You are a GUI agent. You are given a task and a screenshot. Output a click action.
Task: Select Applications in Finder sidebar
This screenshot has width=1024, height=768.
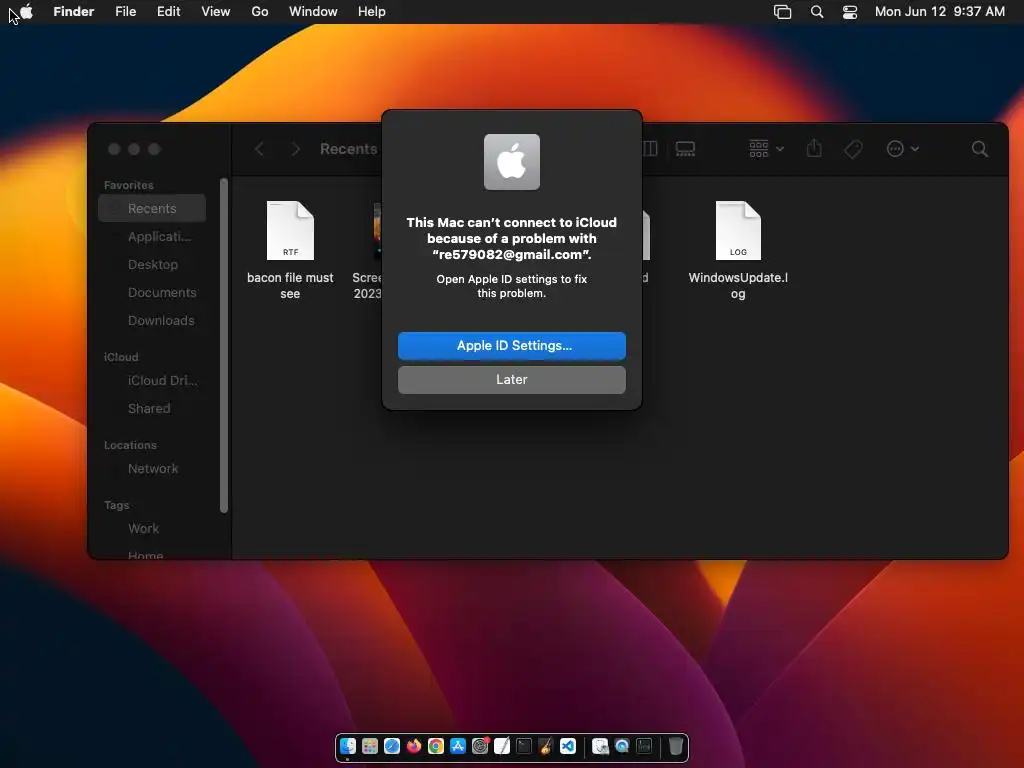point(152,236)
